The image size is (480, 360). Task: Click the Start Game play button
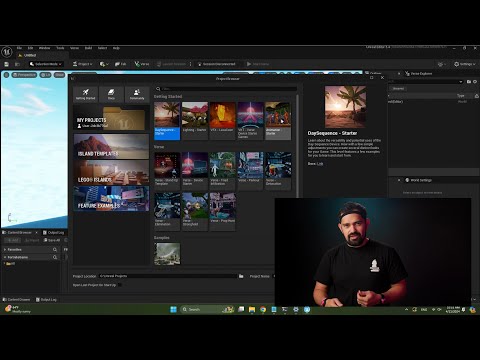(258, 64)
